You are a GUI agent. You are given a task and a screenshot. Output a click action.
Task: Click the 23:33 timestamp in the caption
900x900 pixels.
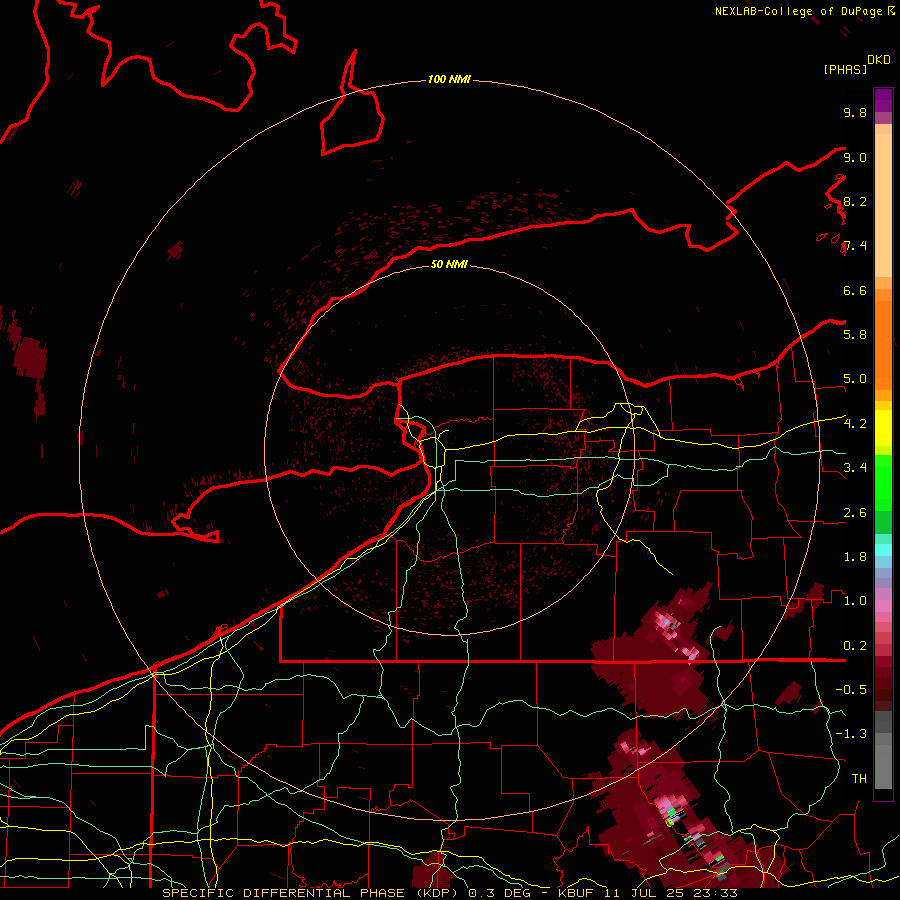coord(713,893)
